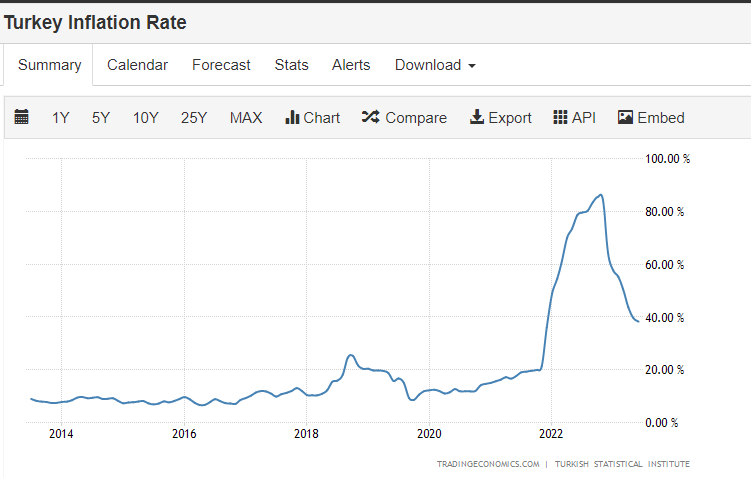Click the API grid icon
Image resolution: width=751 pixels, height=478 pixels.
pos(560,117)
